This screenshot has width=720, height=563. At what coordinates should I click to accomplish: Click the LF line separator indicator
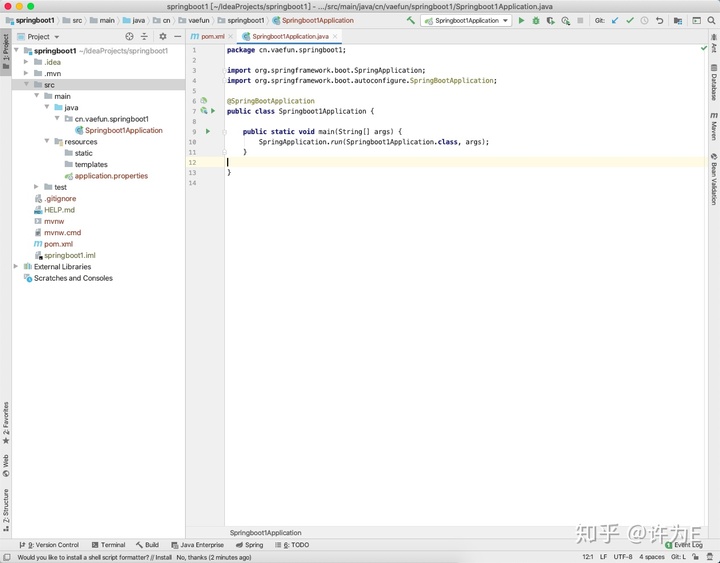(603, 557)
